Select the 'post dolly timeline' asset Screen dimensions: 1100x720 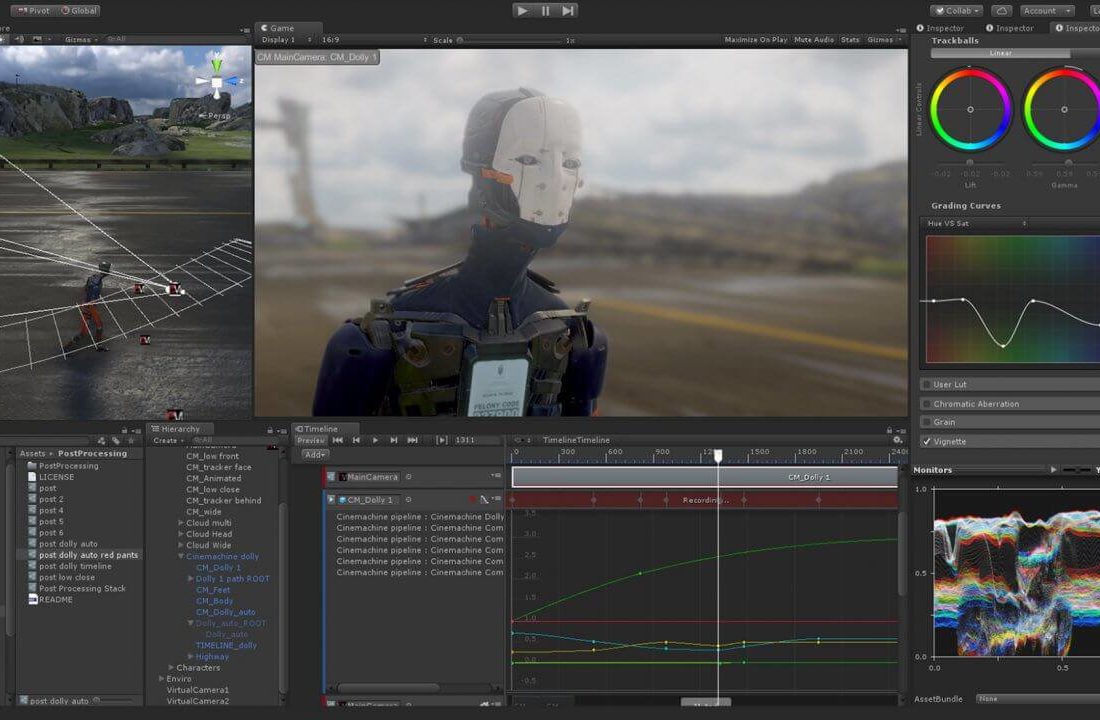click(75, 566)
